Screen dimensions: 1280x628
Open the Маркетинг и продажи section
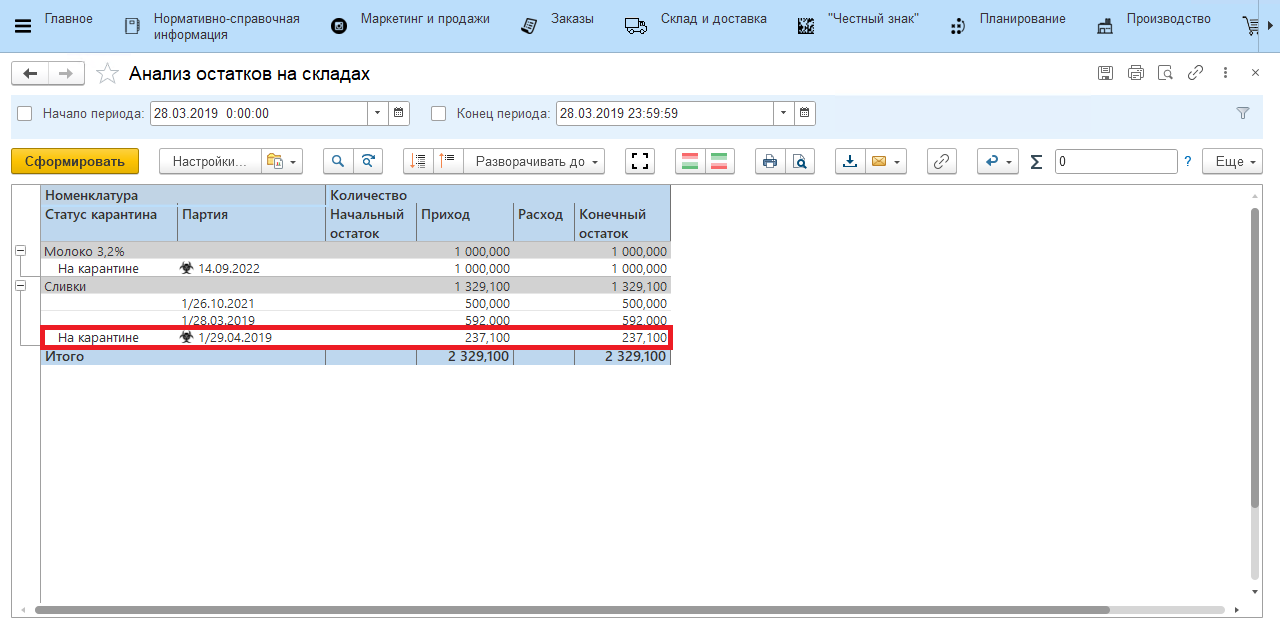(425, 19)
